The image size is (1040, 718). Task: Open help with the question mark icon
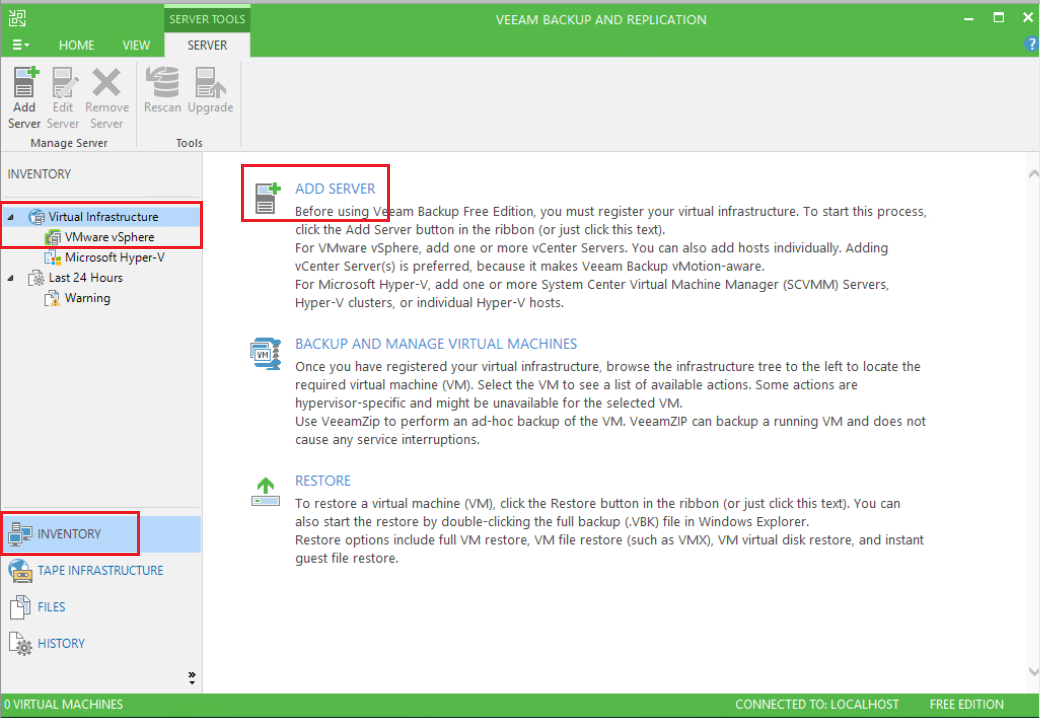[x=1031, y=44]
